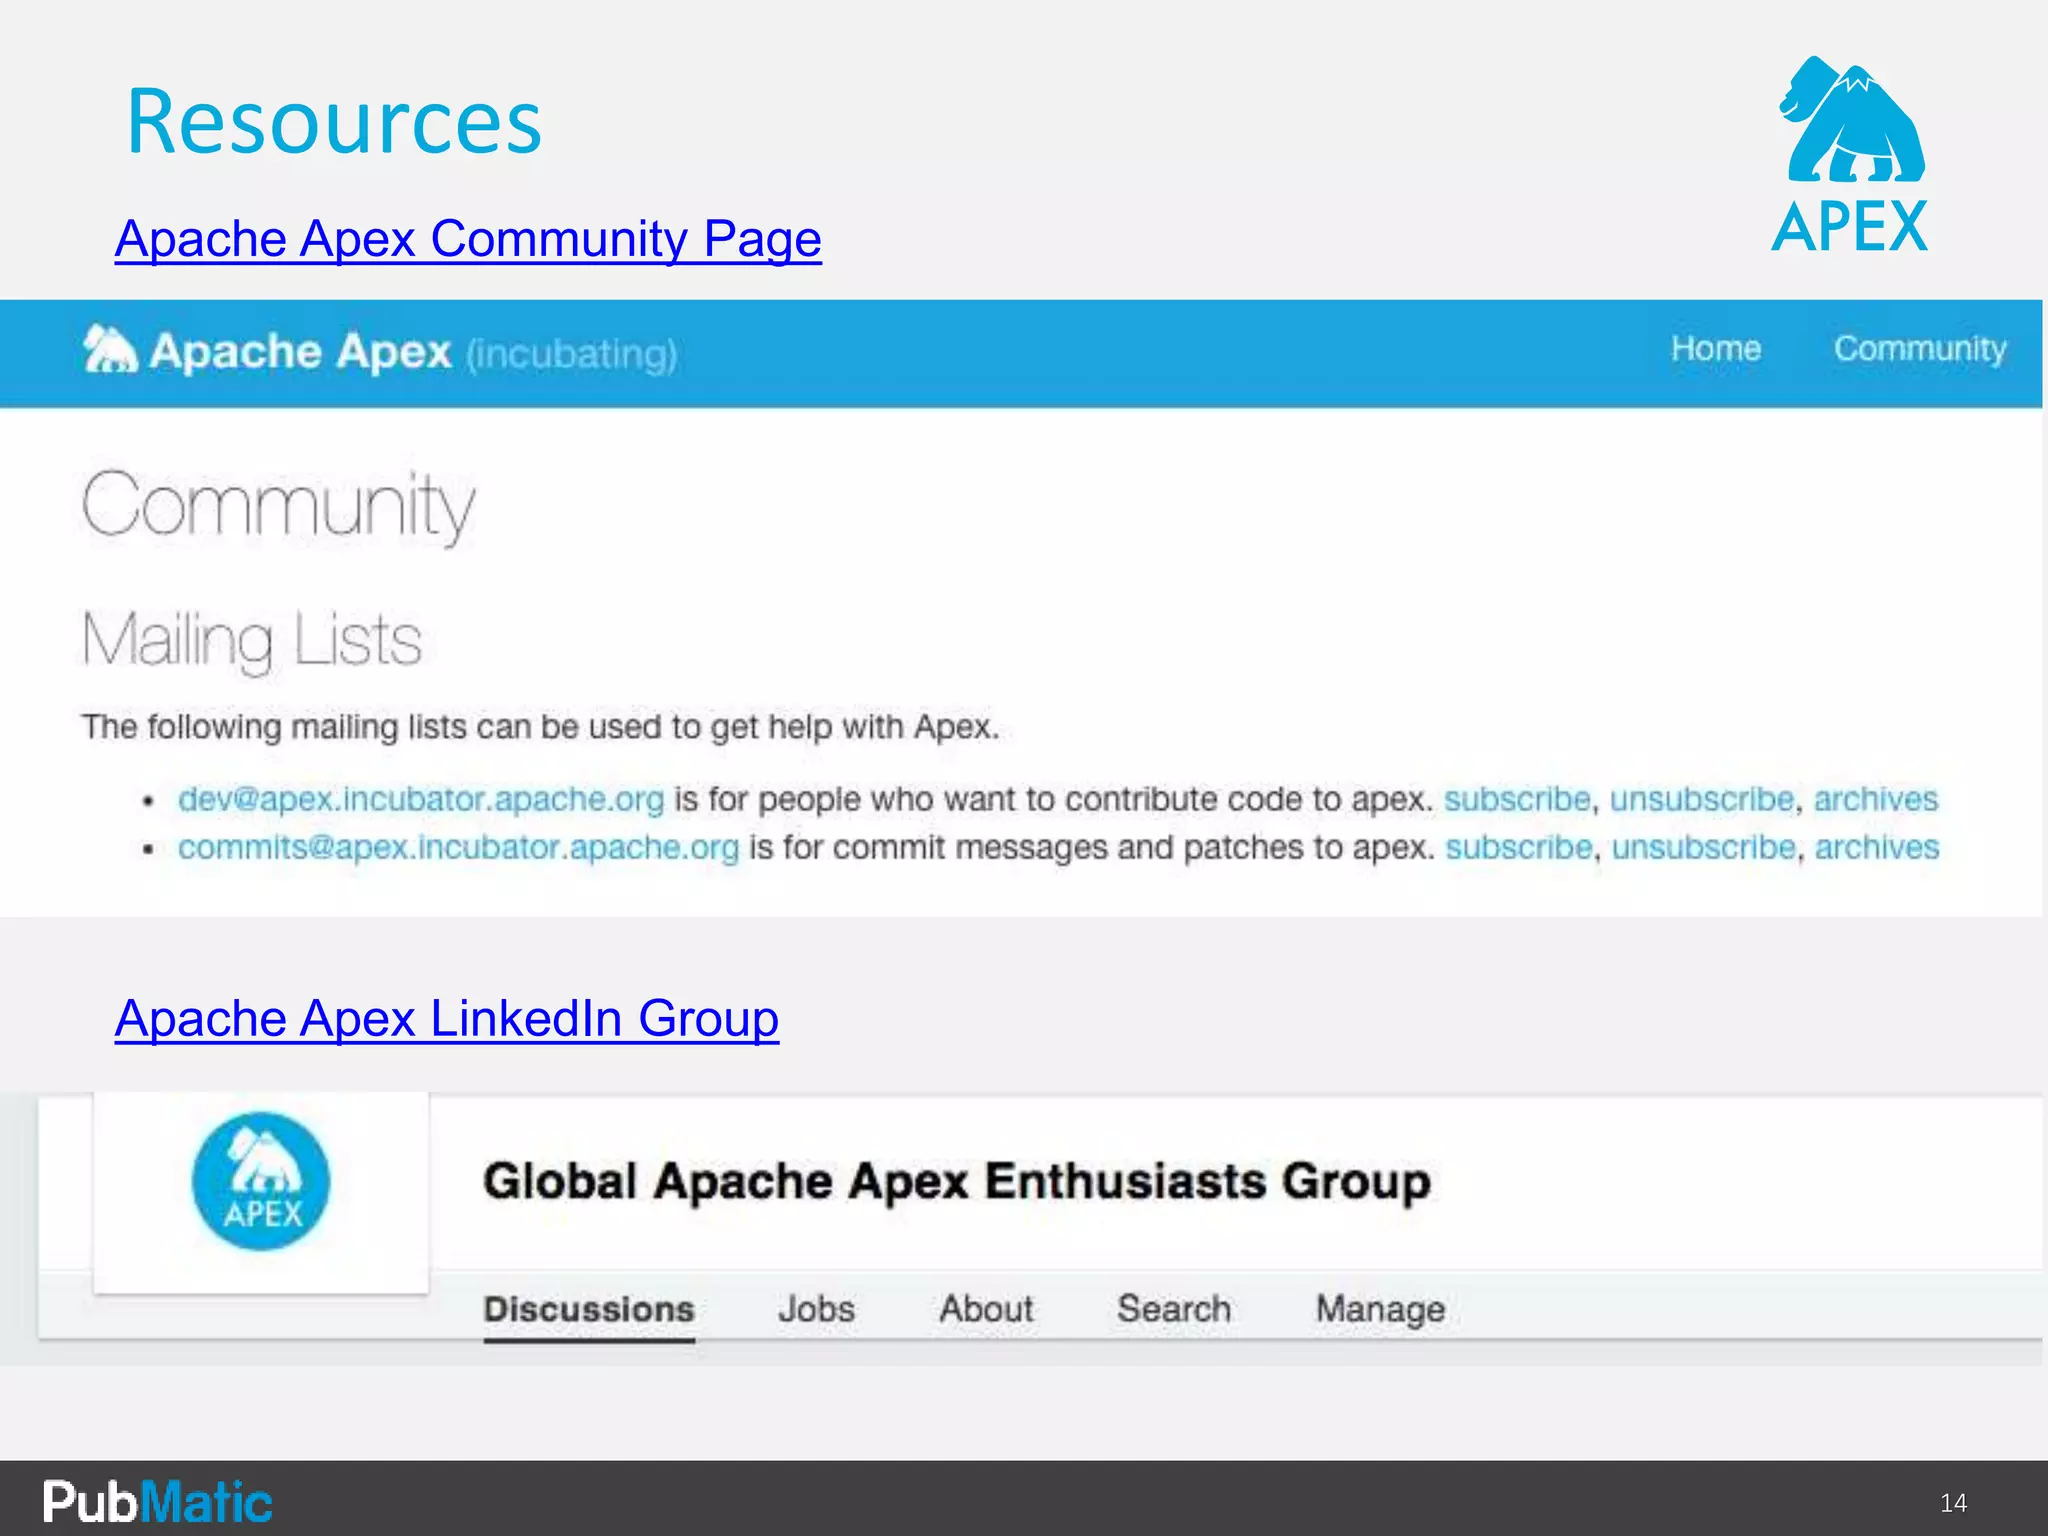The width and height of the screenshot is (2048, 1536).
Task: Click the dev@apex.incubator.apache.org email link
Action: (421, 799)
